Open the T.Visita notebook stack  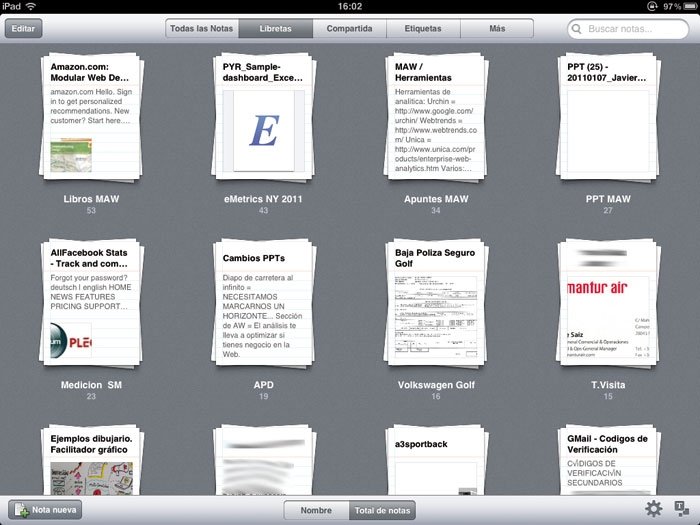coord(608,304)
